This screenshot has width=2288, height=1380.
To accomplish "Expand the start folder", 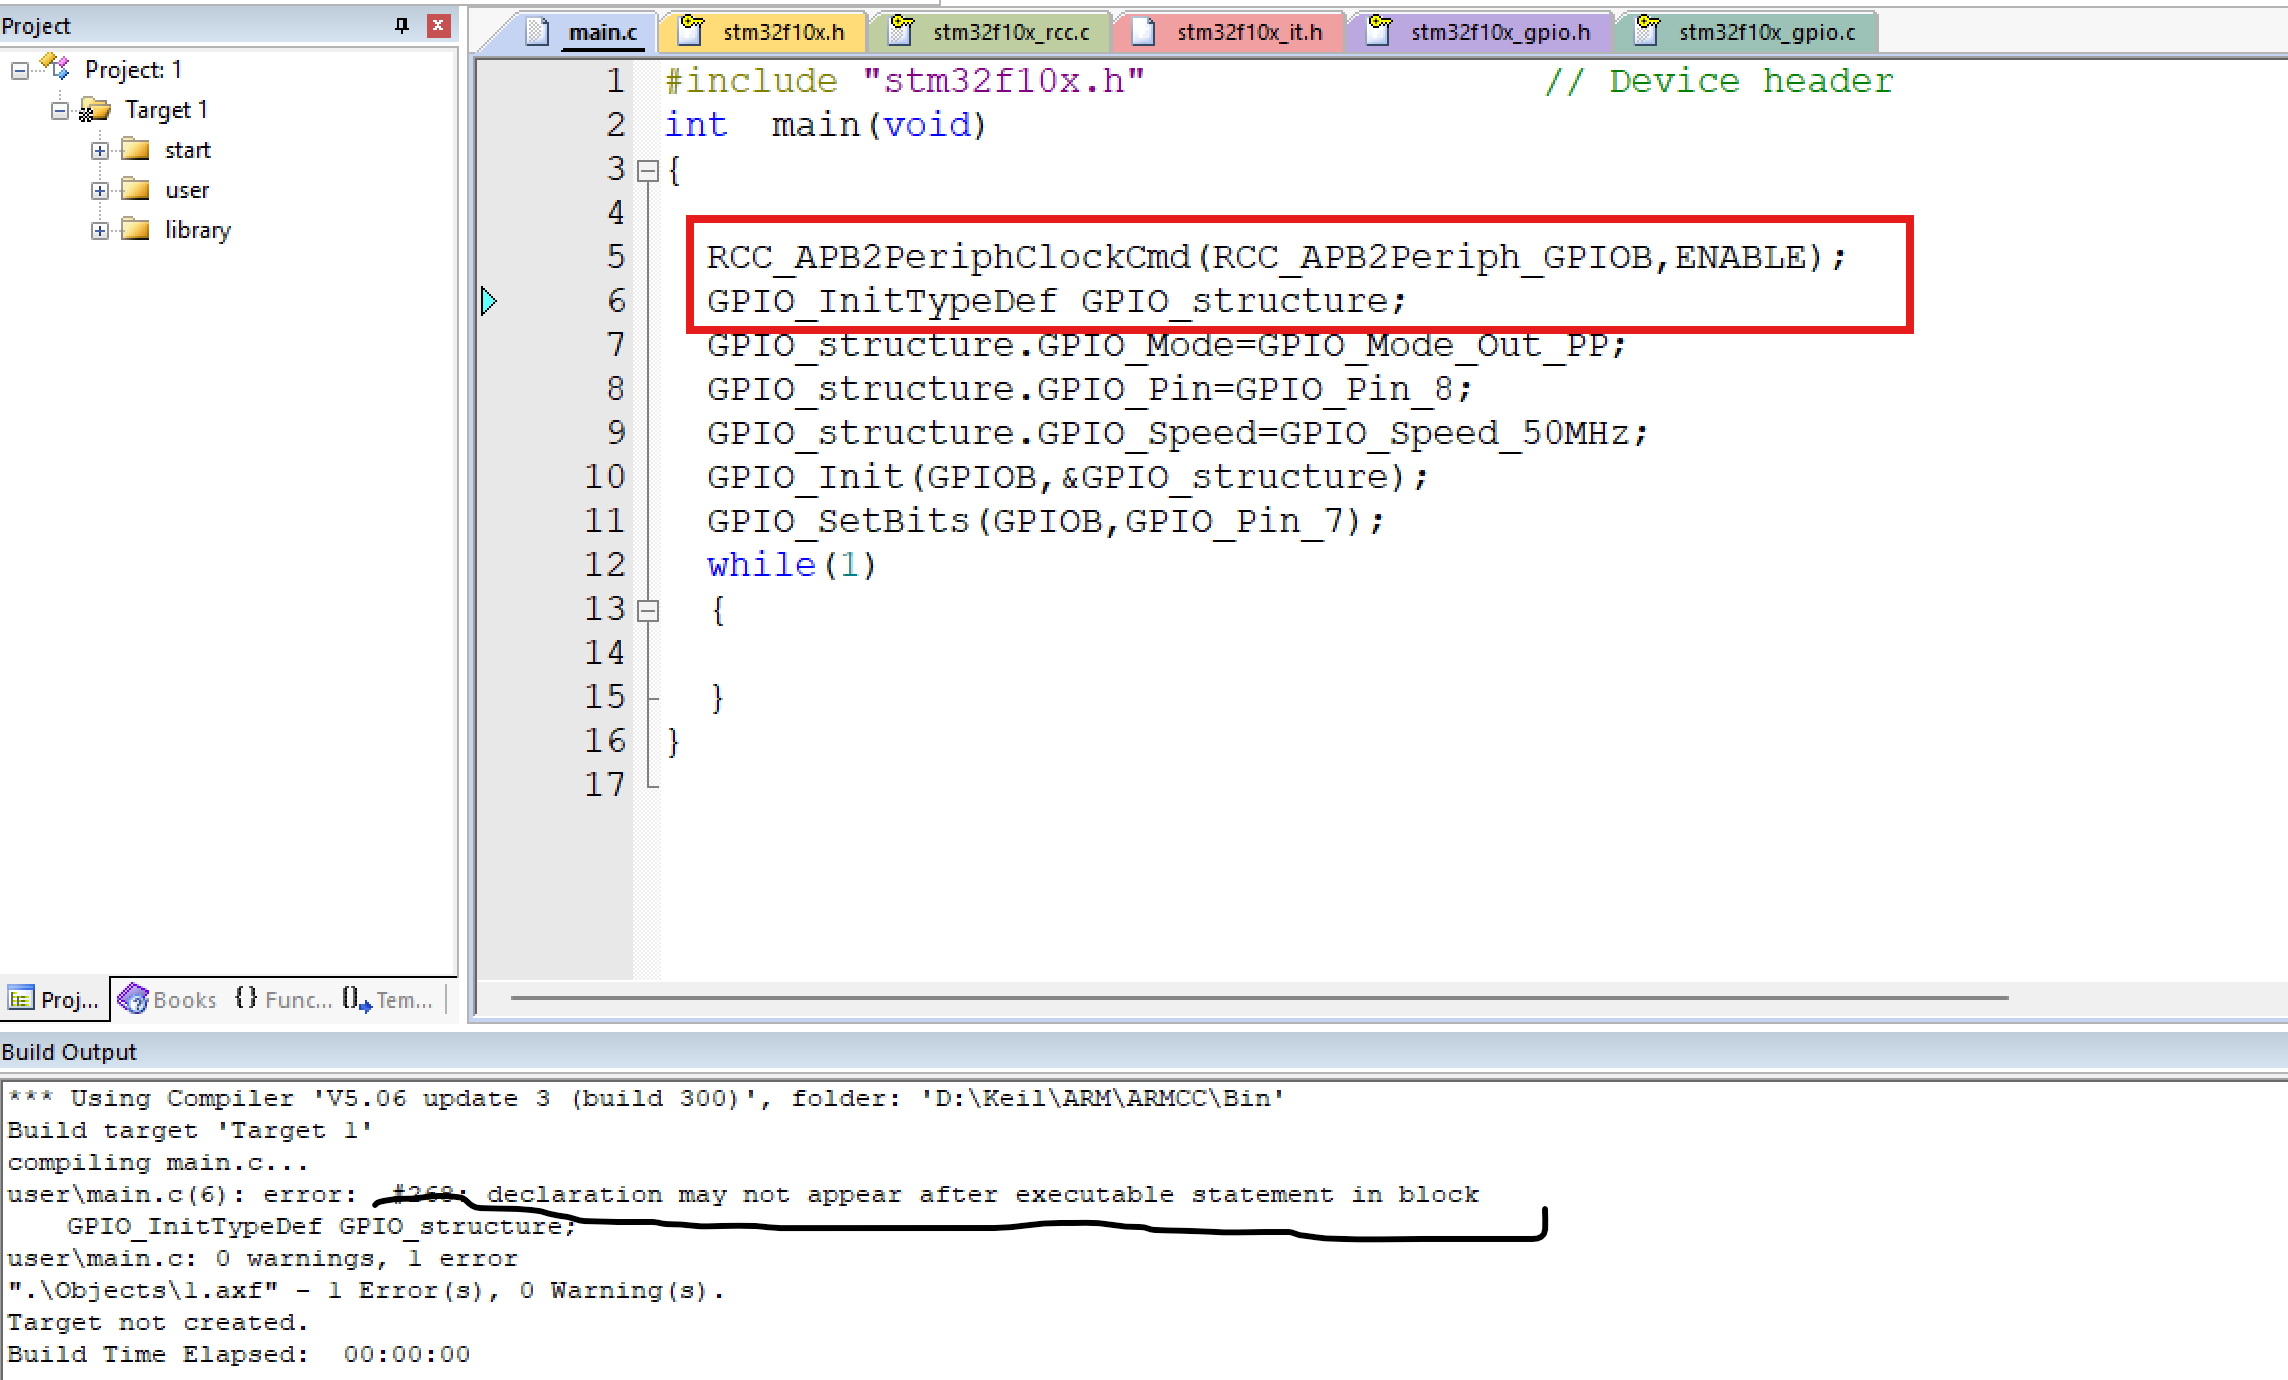I will tap(100, 150).
